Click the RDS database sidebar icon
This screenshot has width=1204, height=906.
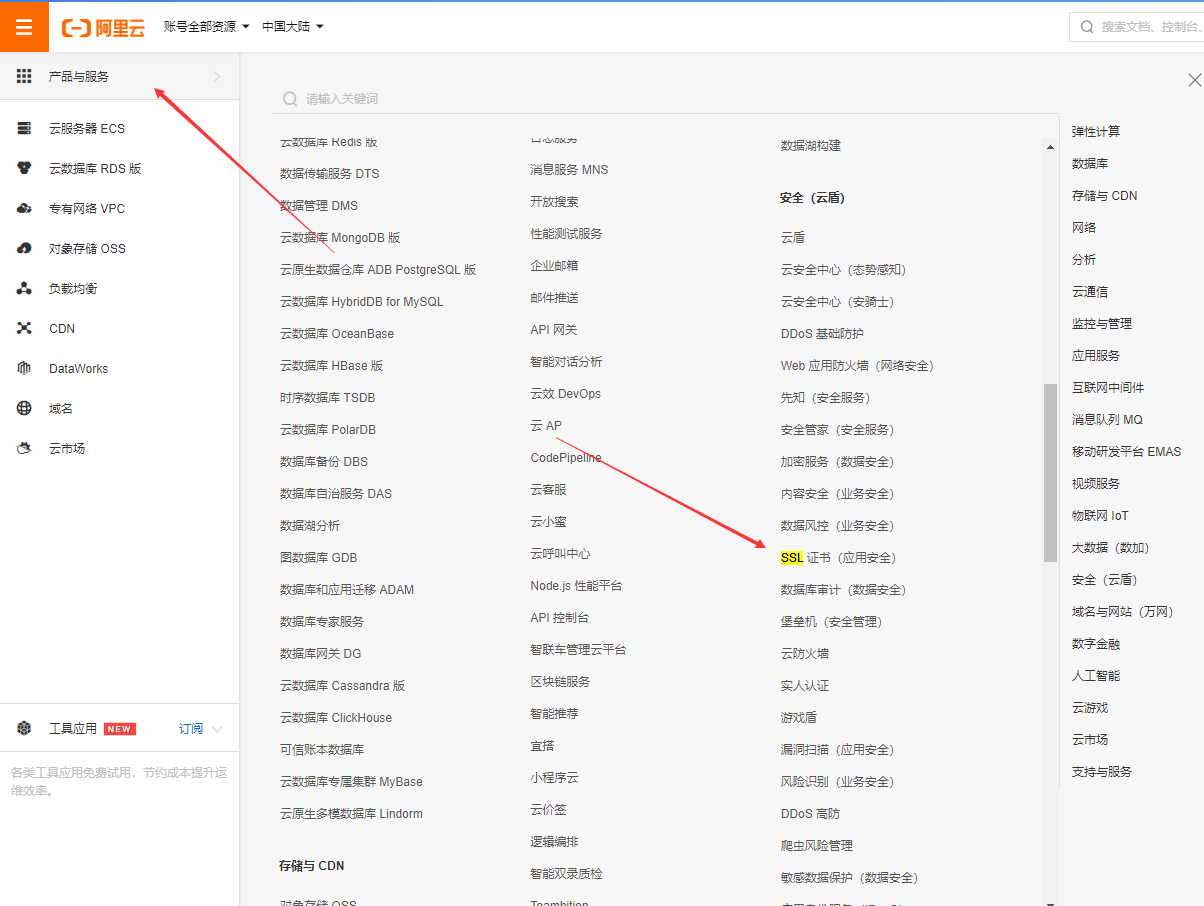coord(25,168)
